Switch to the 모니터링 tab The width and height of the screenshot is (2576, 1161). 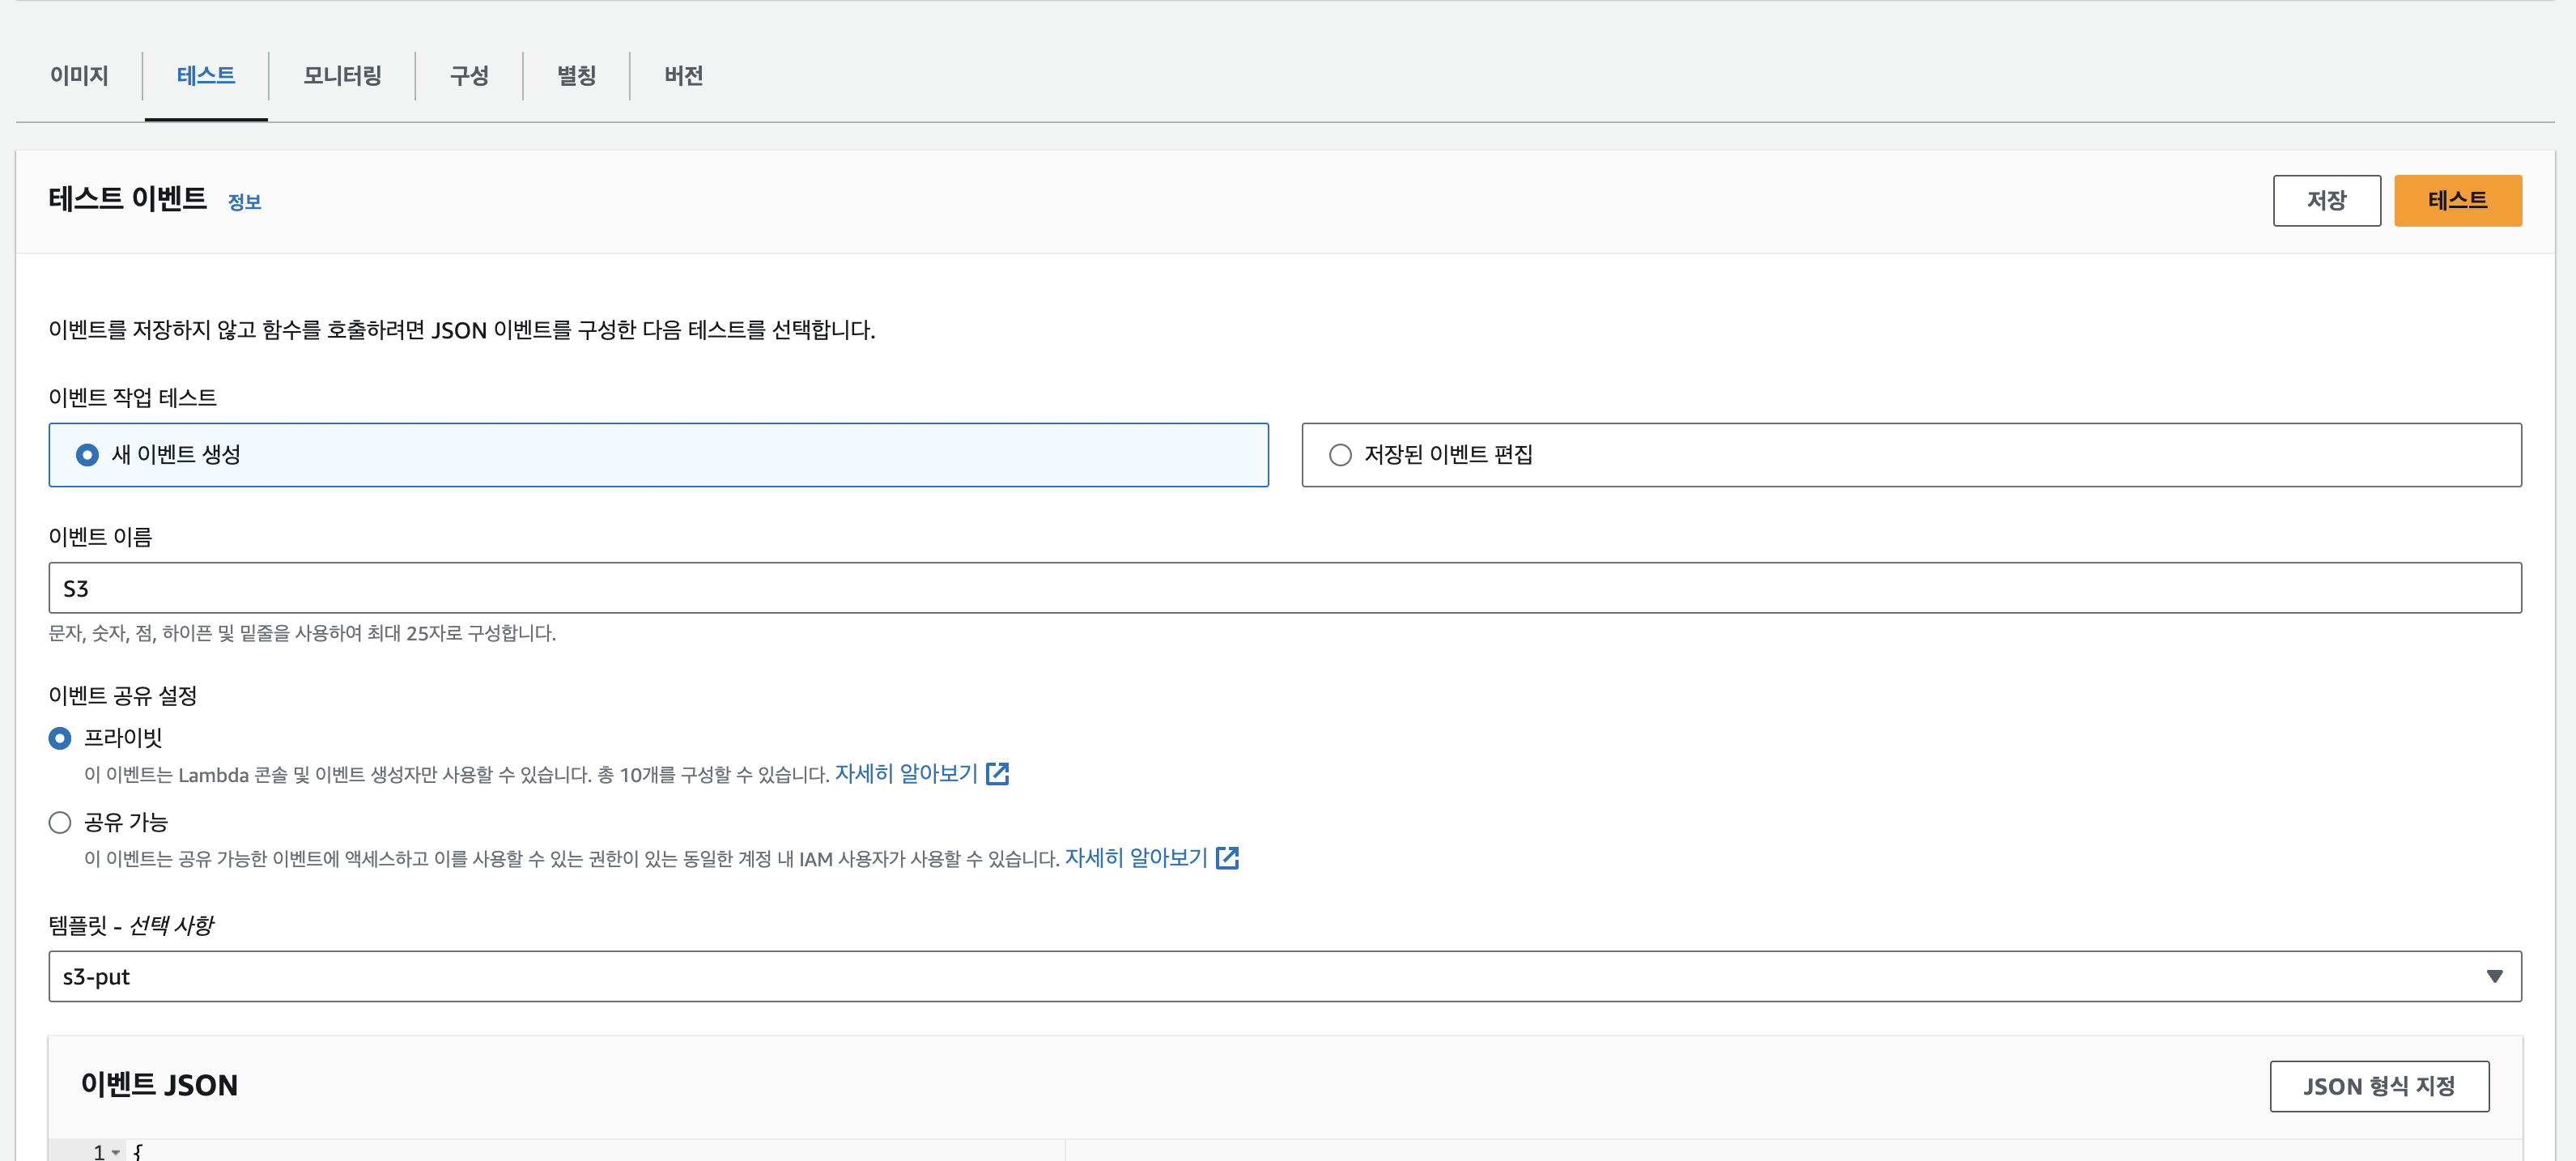point(342,76)
